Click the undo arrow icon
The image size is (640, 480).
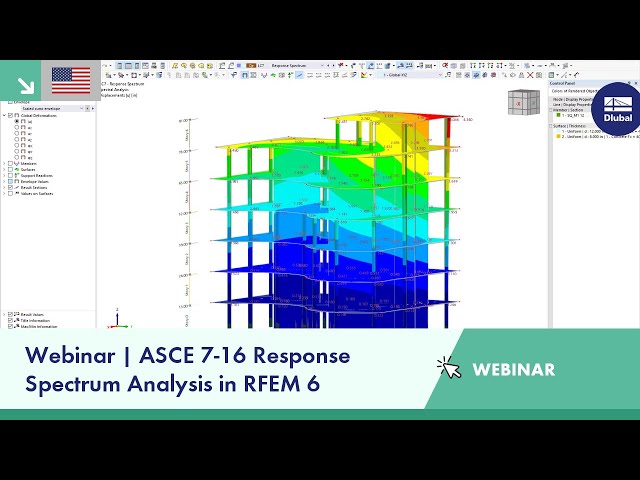[x=105, y=65]
